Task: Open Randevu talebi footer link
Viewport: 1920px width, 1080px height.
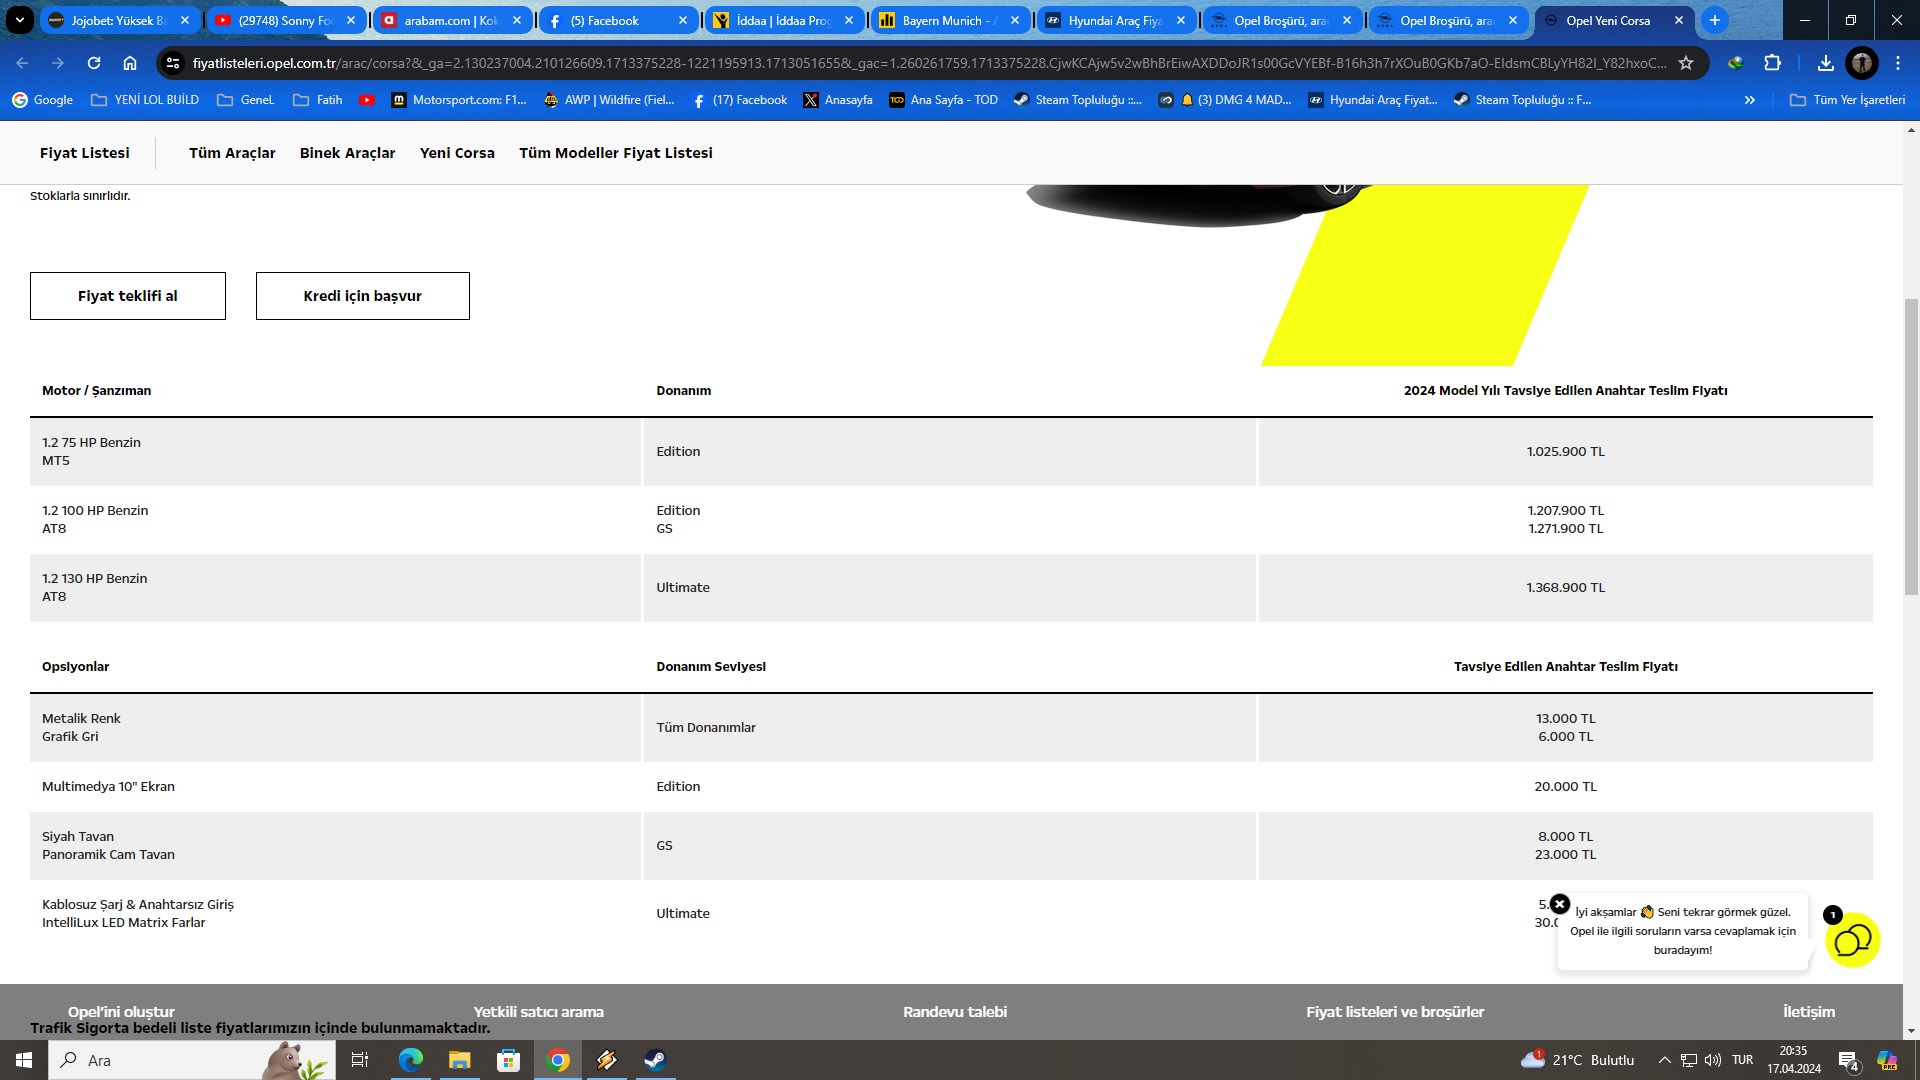Action: (x=955, y=1012)
